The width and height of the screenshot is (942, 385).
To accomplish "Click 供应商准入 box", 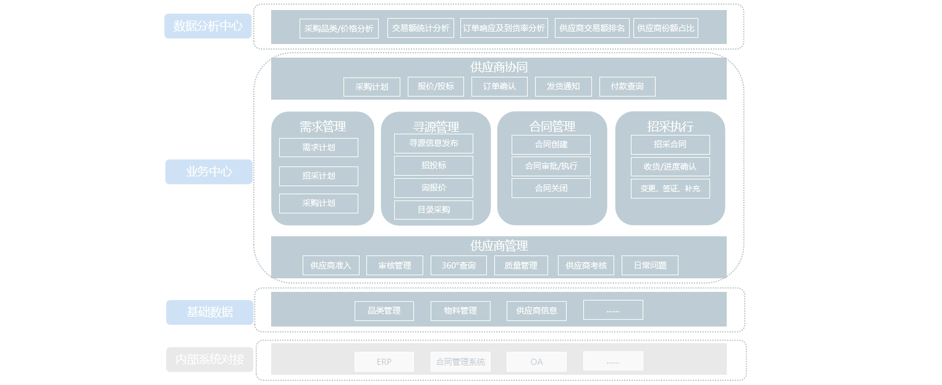I will 331,265.
